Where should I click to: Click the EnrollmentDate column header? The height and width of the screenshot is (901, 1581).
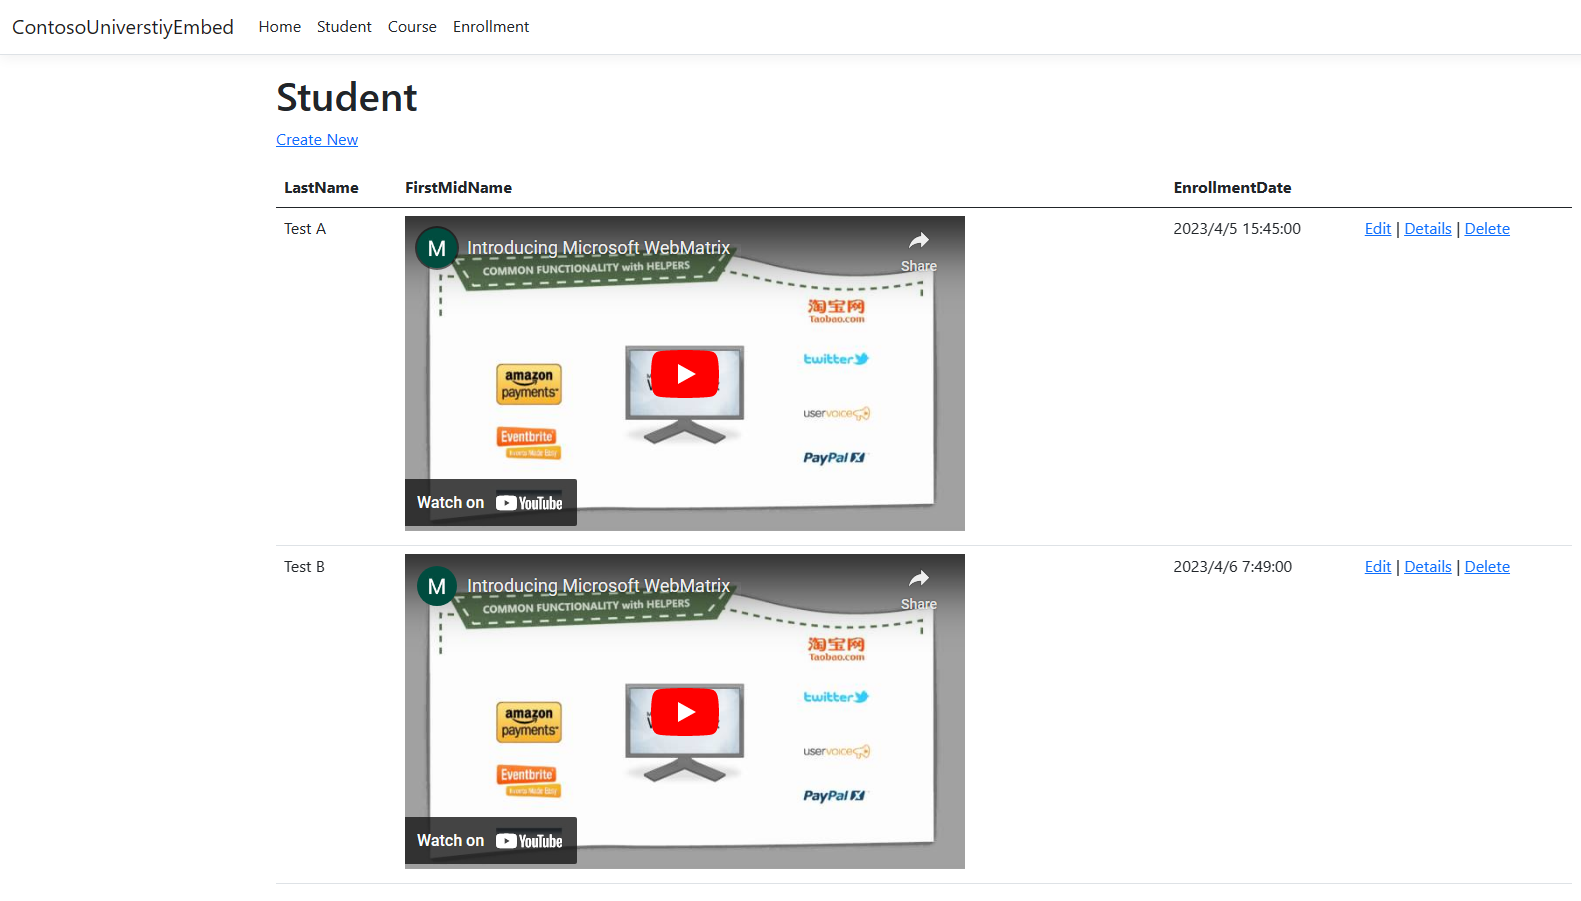pos(1232,188)
